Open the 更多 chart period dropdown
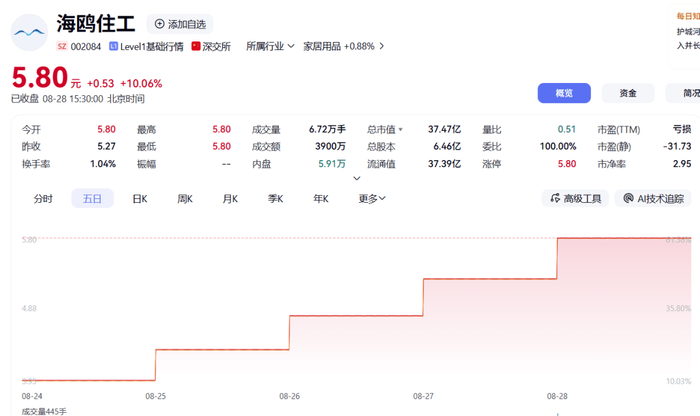The height and width of the screenshot is (416, 700). click(372, 199)
